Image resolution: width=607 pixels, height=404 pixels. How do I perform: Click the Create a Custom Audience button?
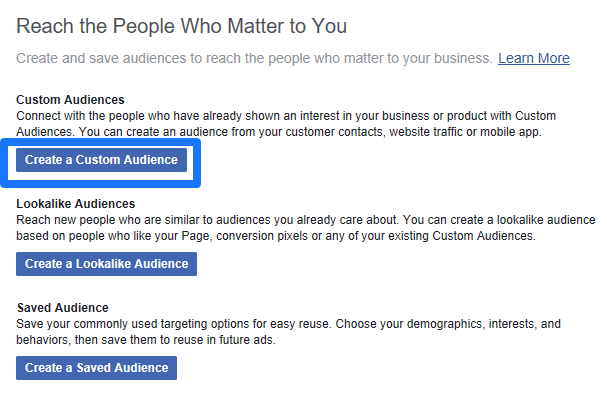coord(101,160)
